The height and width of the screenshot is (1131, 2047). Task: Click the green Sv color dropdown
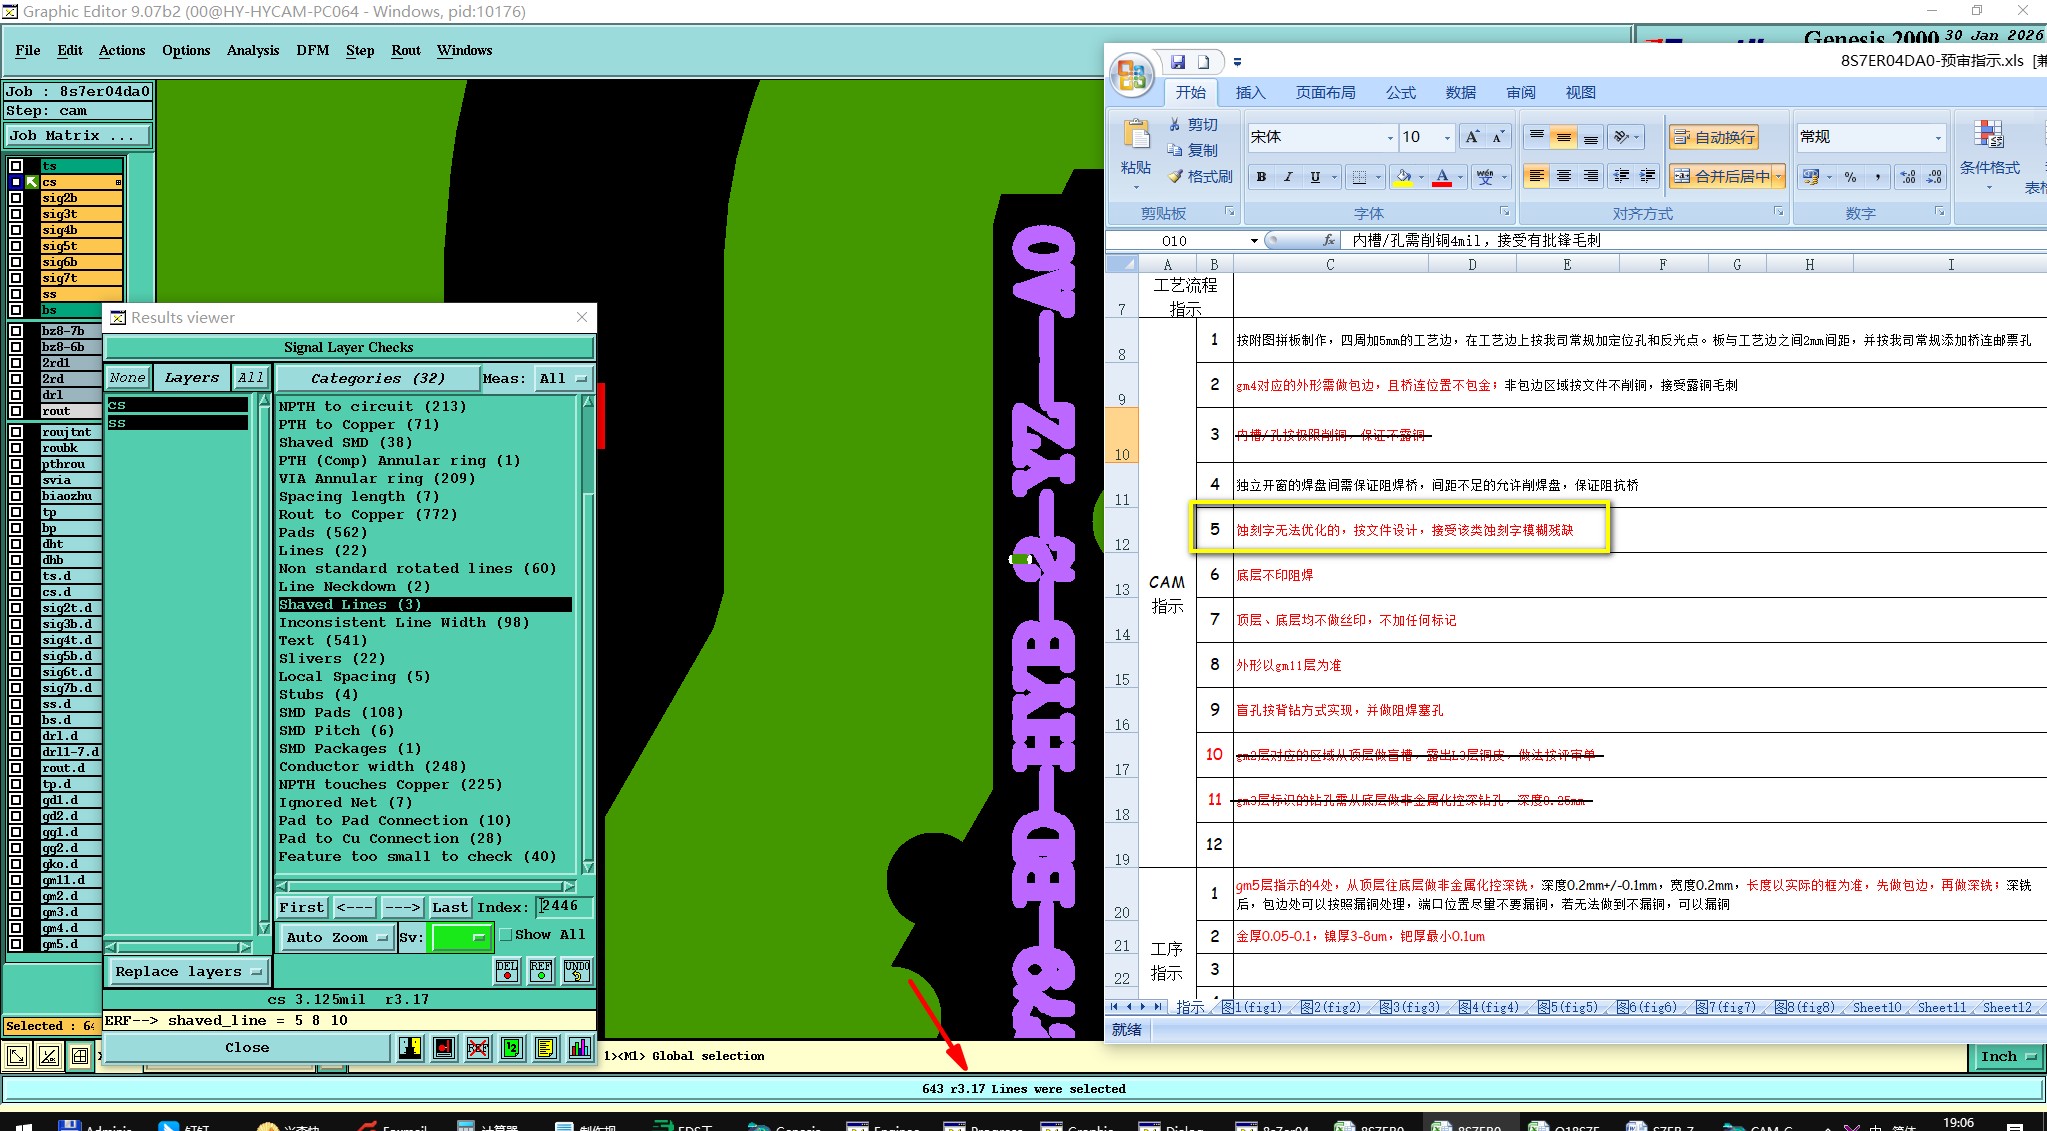click(x=461, y=938)
